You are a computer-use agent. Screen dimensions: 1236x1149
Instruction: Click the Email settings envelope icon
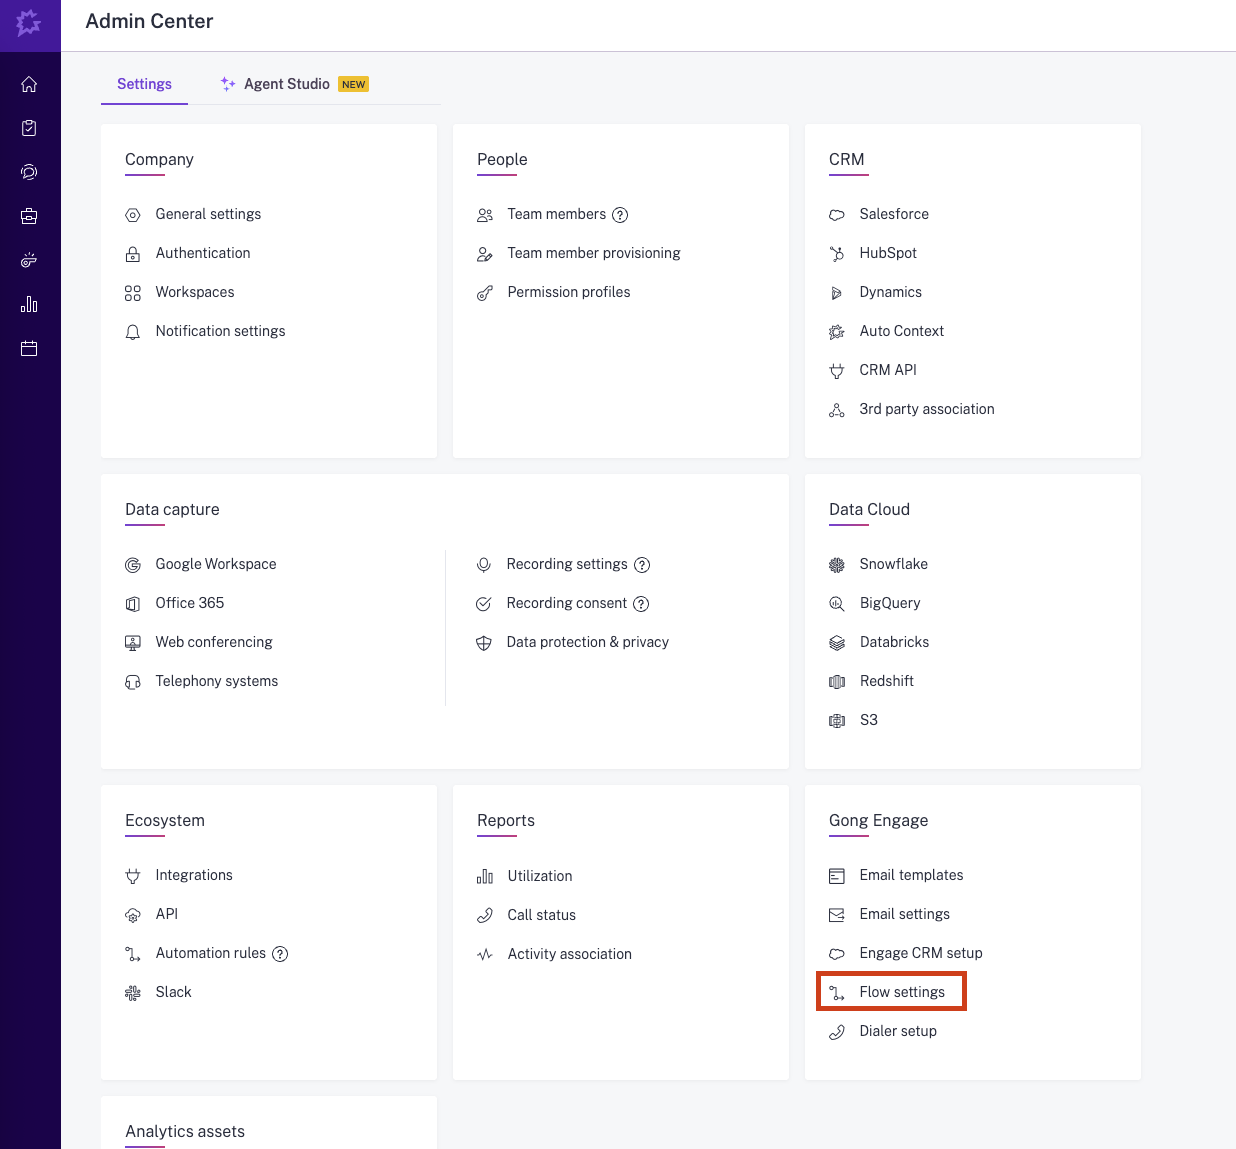click(837, 915)
